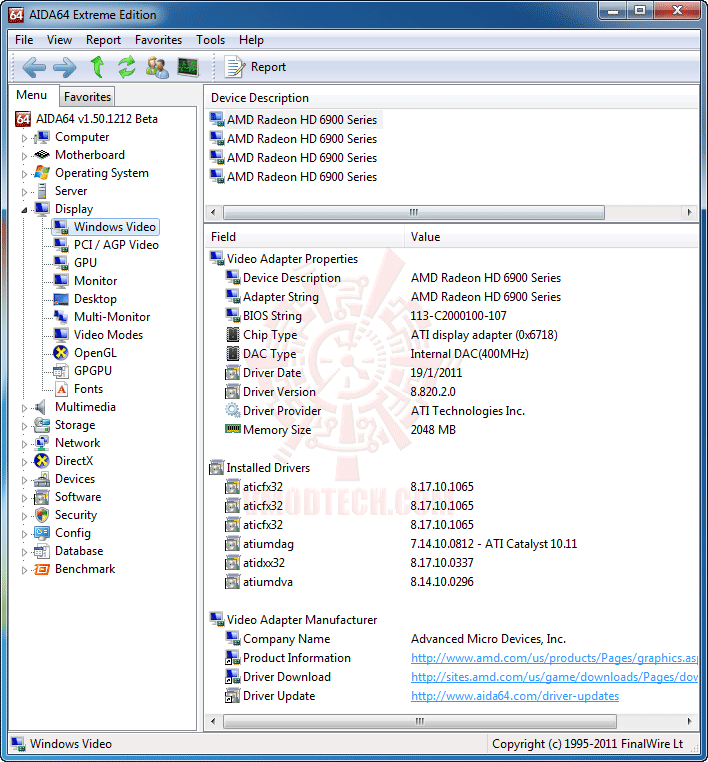Select the second AMD Radeon HD 6900 Series entry
This screenshot has height=762, width=708.
pyautogui.click(x=294, y=139)
